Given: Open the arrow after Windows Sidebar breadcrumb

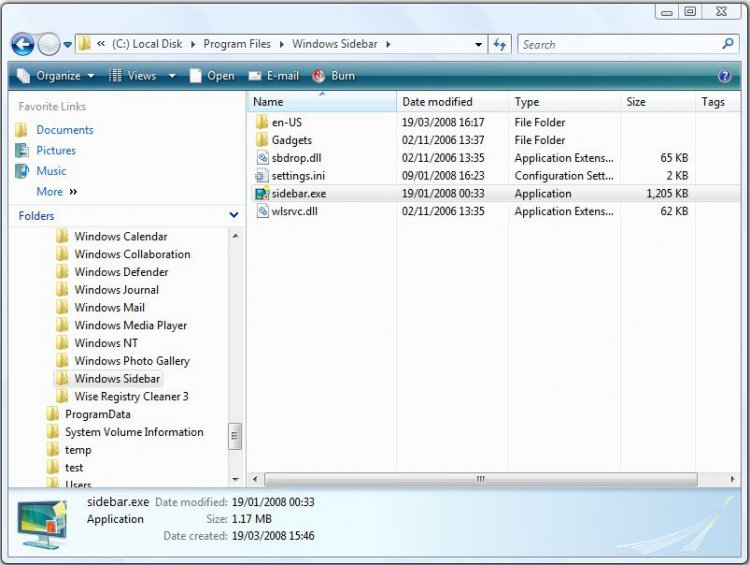Looking at the screenshot, I should (x=388, y=44).
